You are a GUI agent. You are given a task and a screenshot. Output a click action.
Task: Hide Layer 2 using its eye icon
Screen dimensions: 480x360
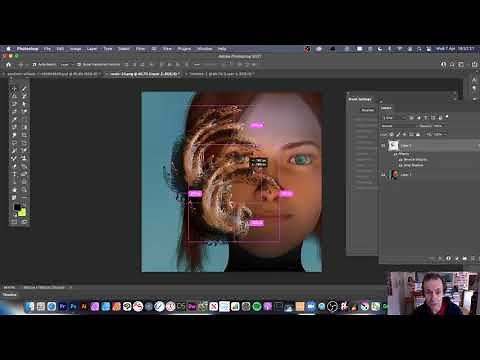point(383,146)
